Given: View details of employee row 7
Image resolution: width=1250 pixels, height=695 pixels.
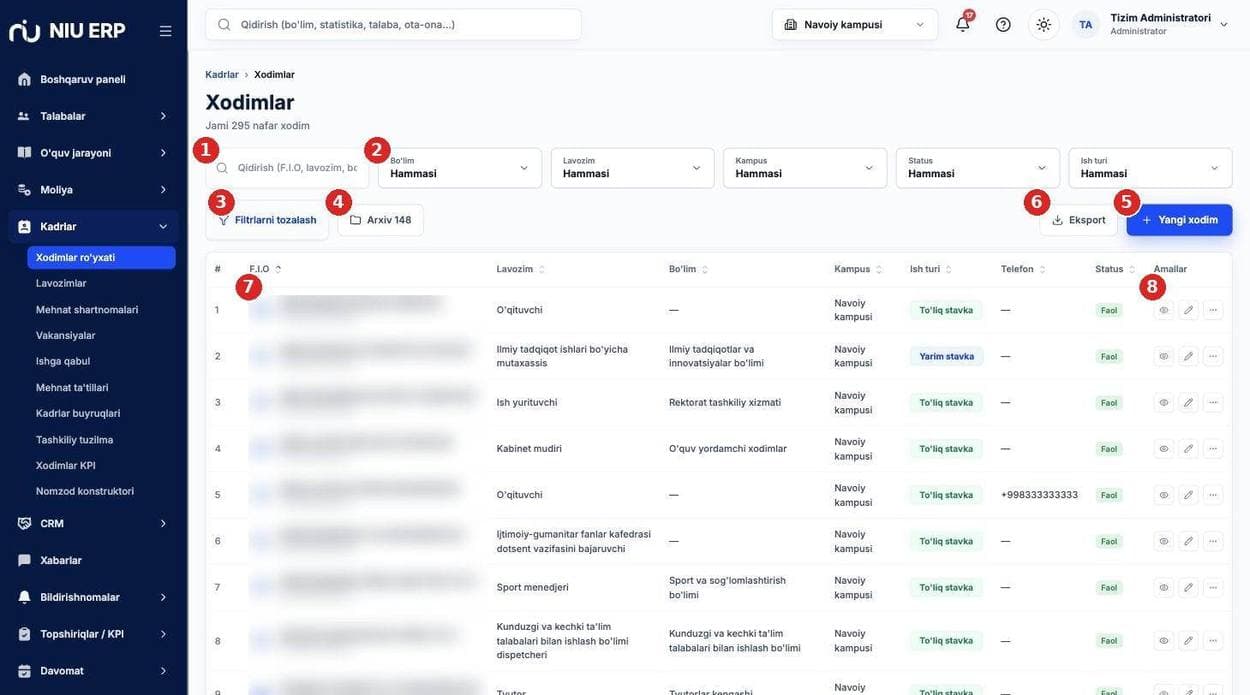Looking at the screenshot, I should tap(1164, 587).
